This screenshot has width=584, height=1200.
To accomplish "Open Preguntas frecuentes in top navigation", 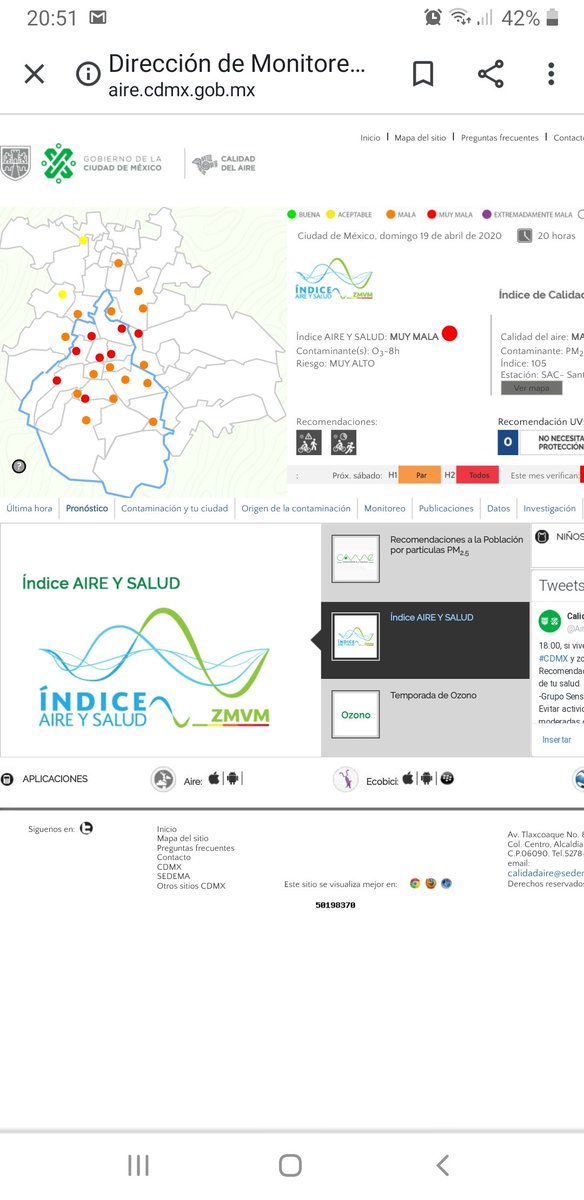I will [x=500, y=138].
